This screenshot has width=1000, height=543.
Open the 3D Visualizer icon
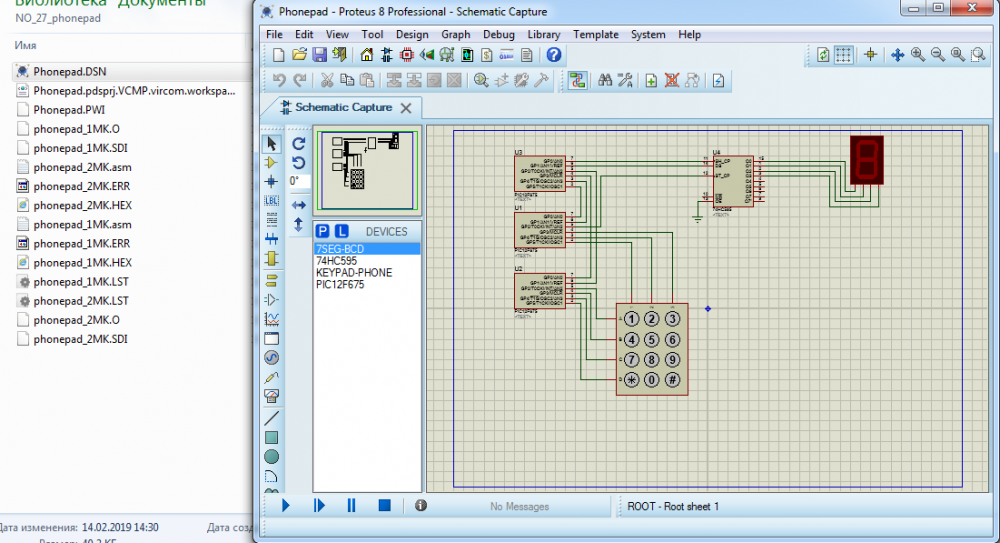point(427,55)
